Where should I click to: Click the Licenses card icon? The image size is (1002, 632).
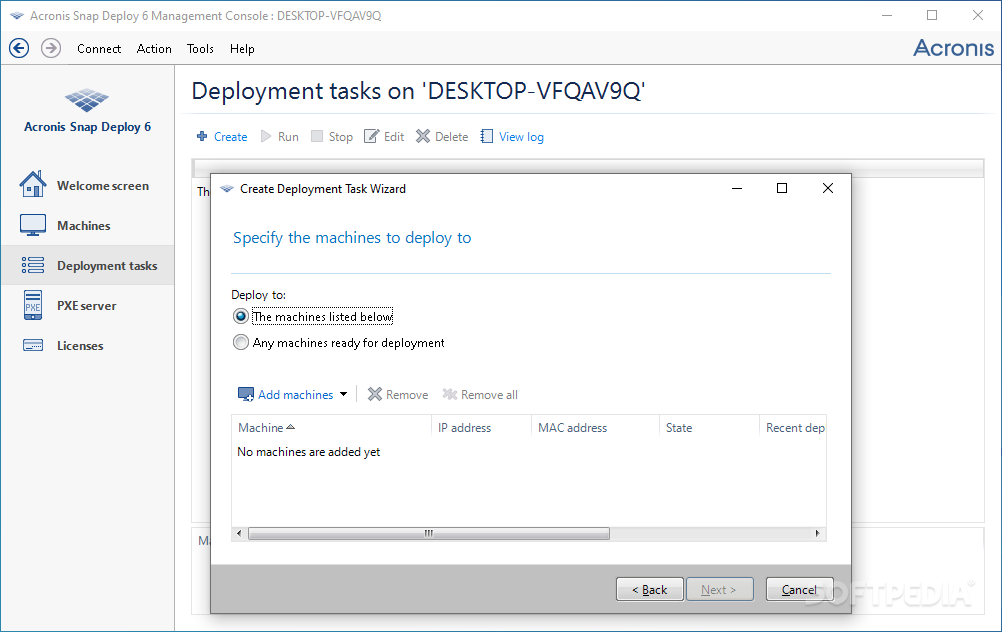(33, 345)
